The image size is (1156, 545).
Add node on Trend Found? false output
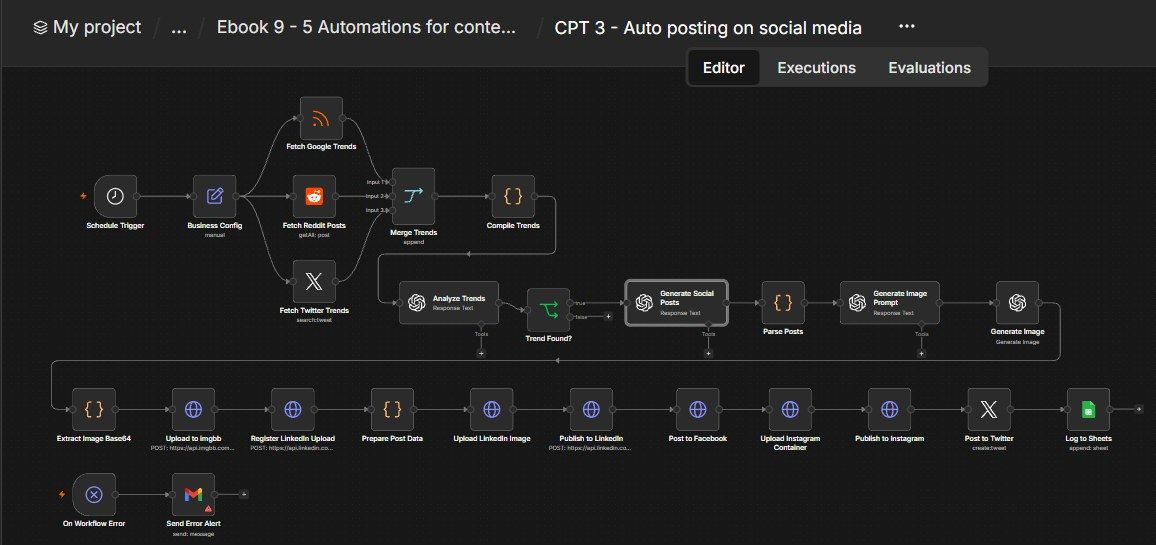click(608, 316)
